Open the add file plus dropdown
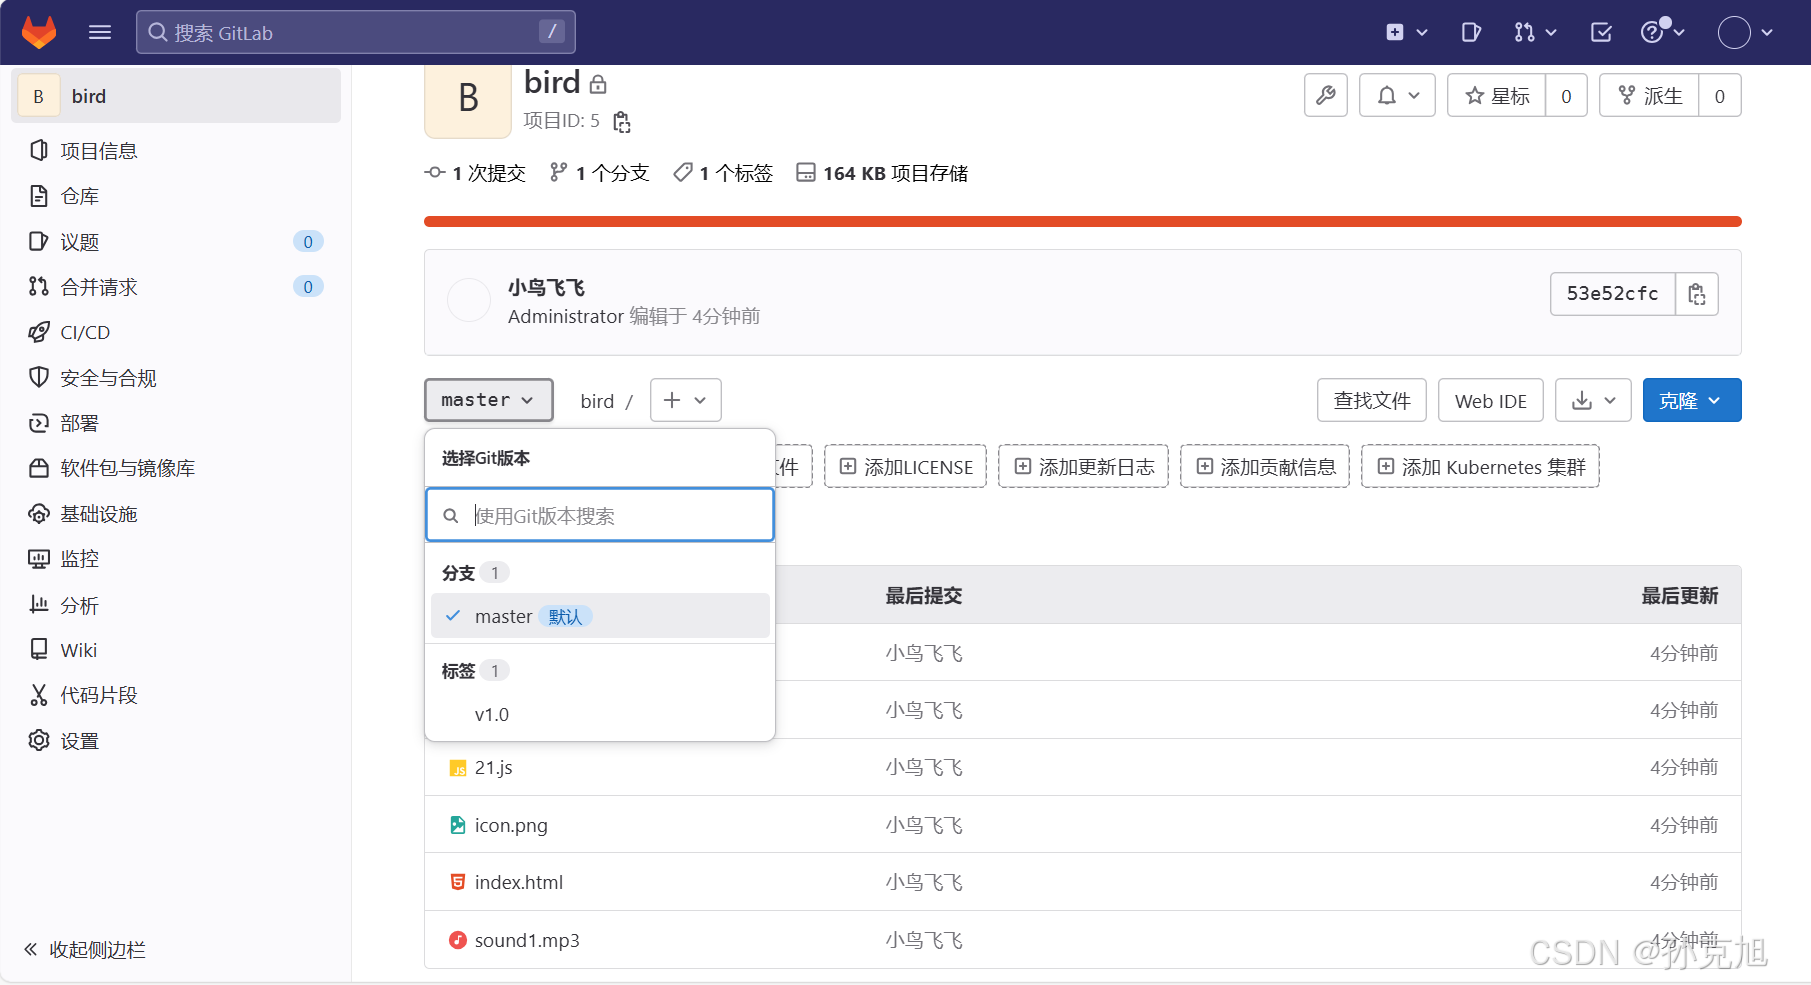Screen dimensions: 1811x985 pyautogui.click(x=686, y=400)
